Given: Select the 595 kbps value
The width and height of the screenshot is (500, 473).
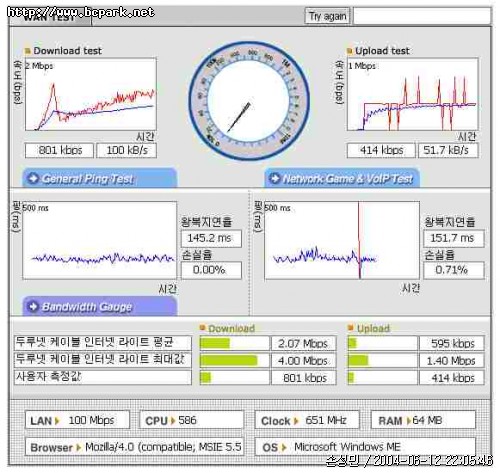Looking at the screenshot, I should click(x=452, y=343).
